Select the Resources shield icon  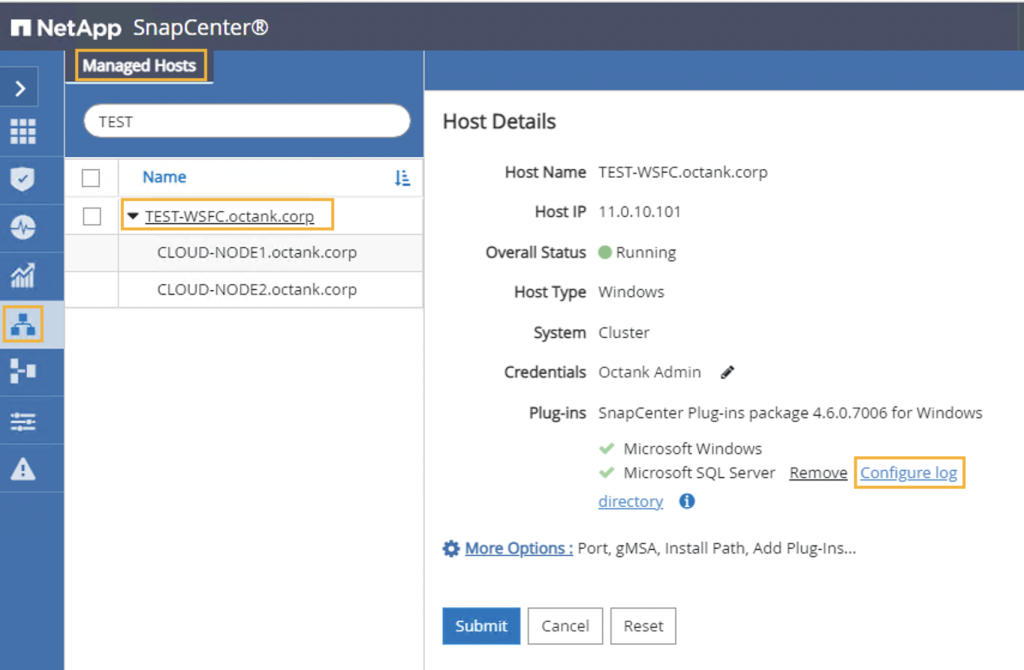tap(20, 177)
